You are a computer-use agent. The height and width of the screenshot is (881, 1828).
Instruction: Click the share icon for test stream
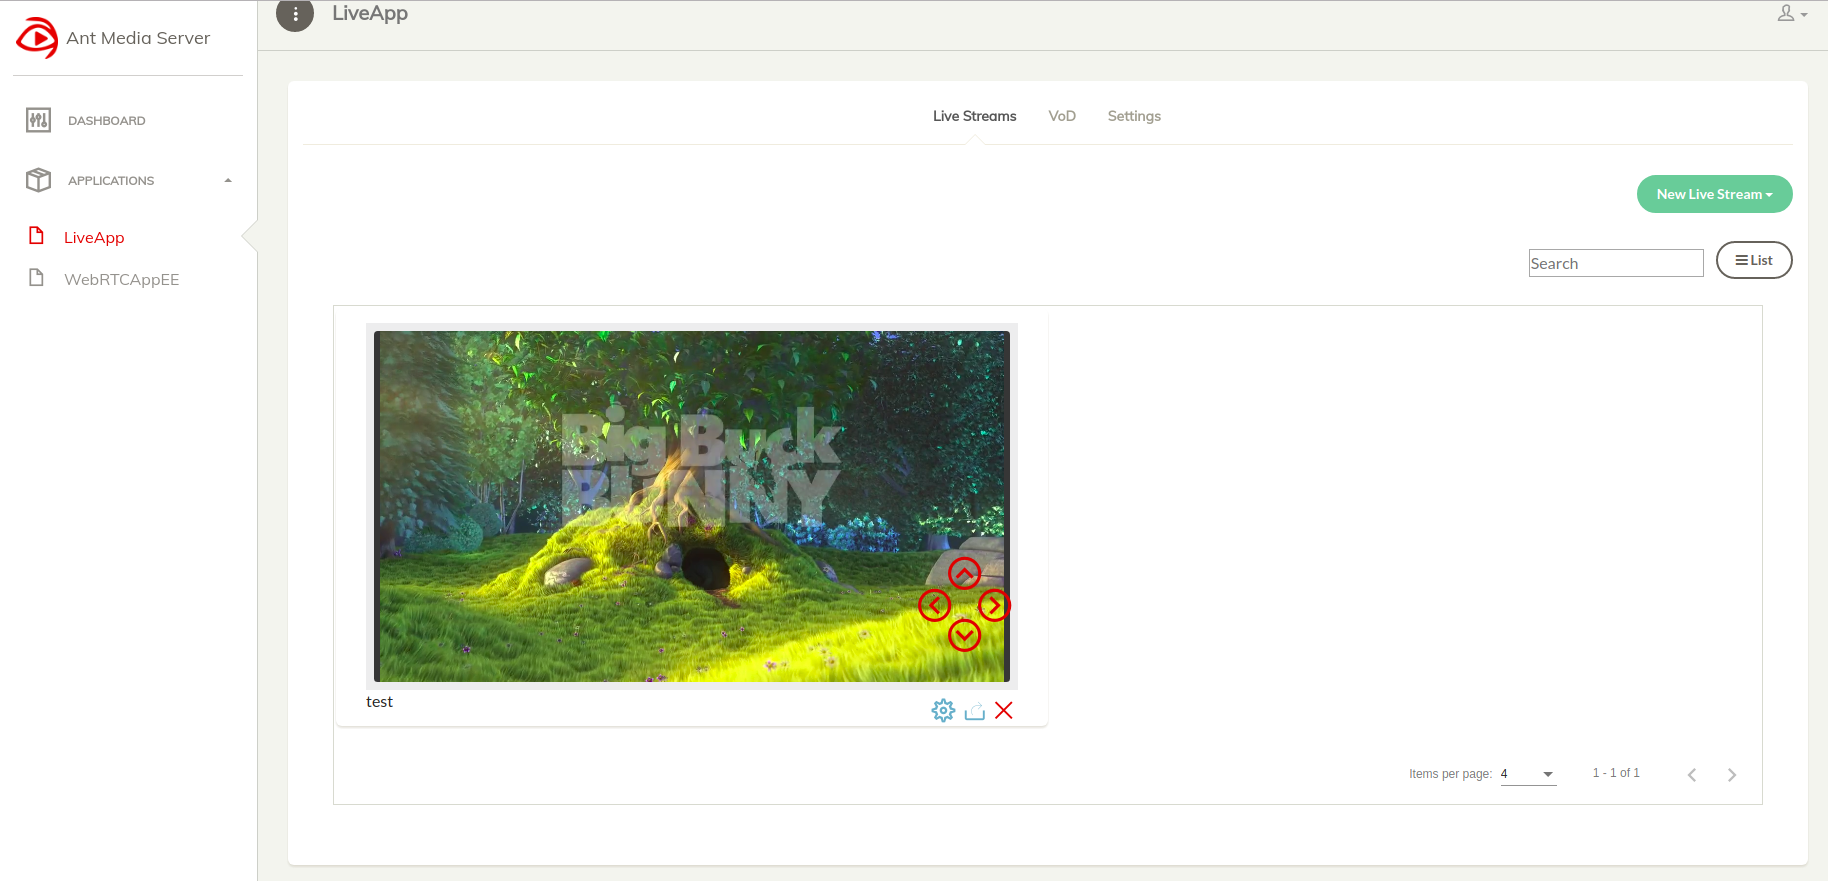[x=975, y=711]
